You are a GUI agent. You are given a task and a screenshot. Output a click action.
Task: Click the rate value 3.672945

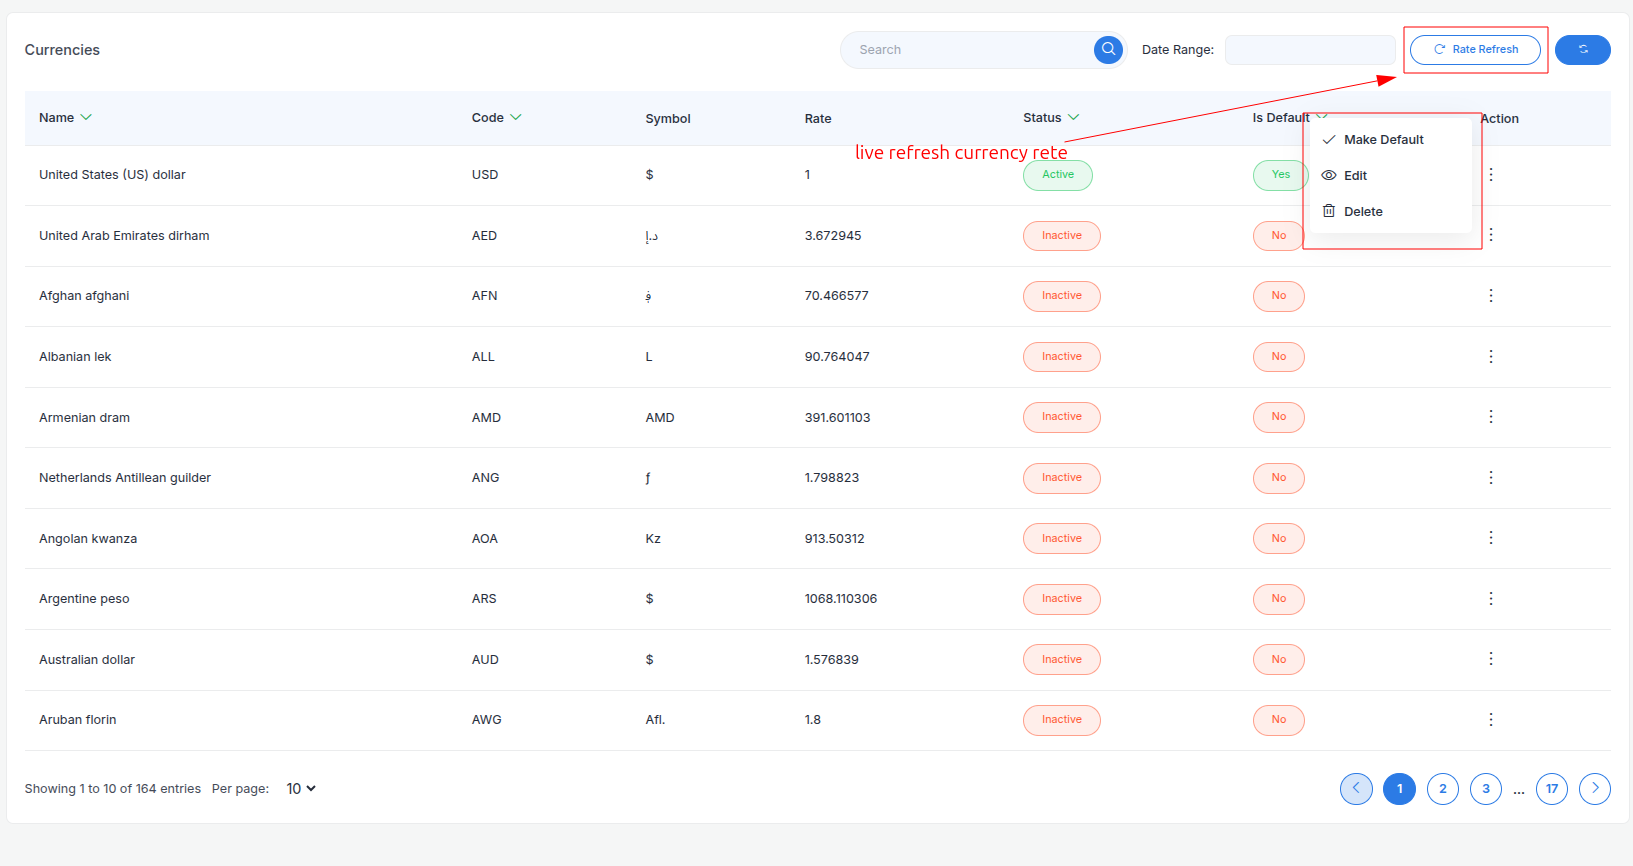(833, 236)
